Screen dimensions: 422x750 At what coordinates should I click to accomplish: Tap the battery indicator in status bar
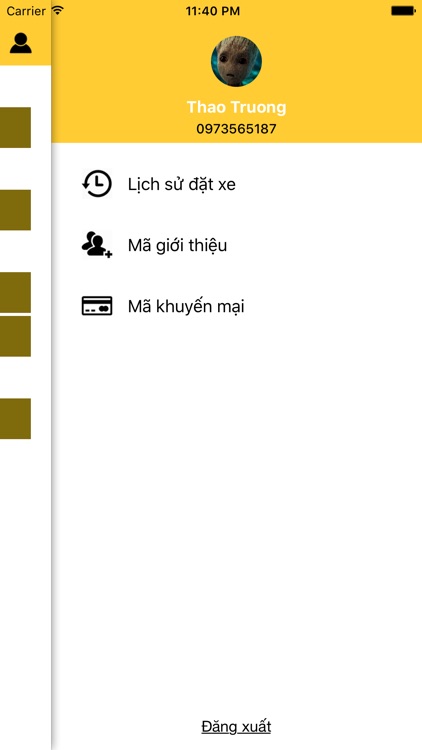tap(403, 11)
